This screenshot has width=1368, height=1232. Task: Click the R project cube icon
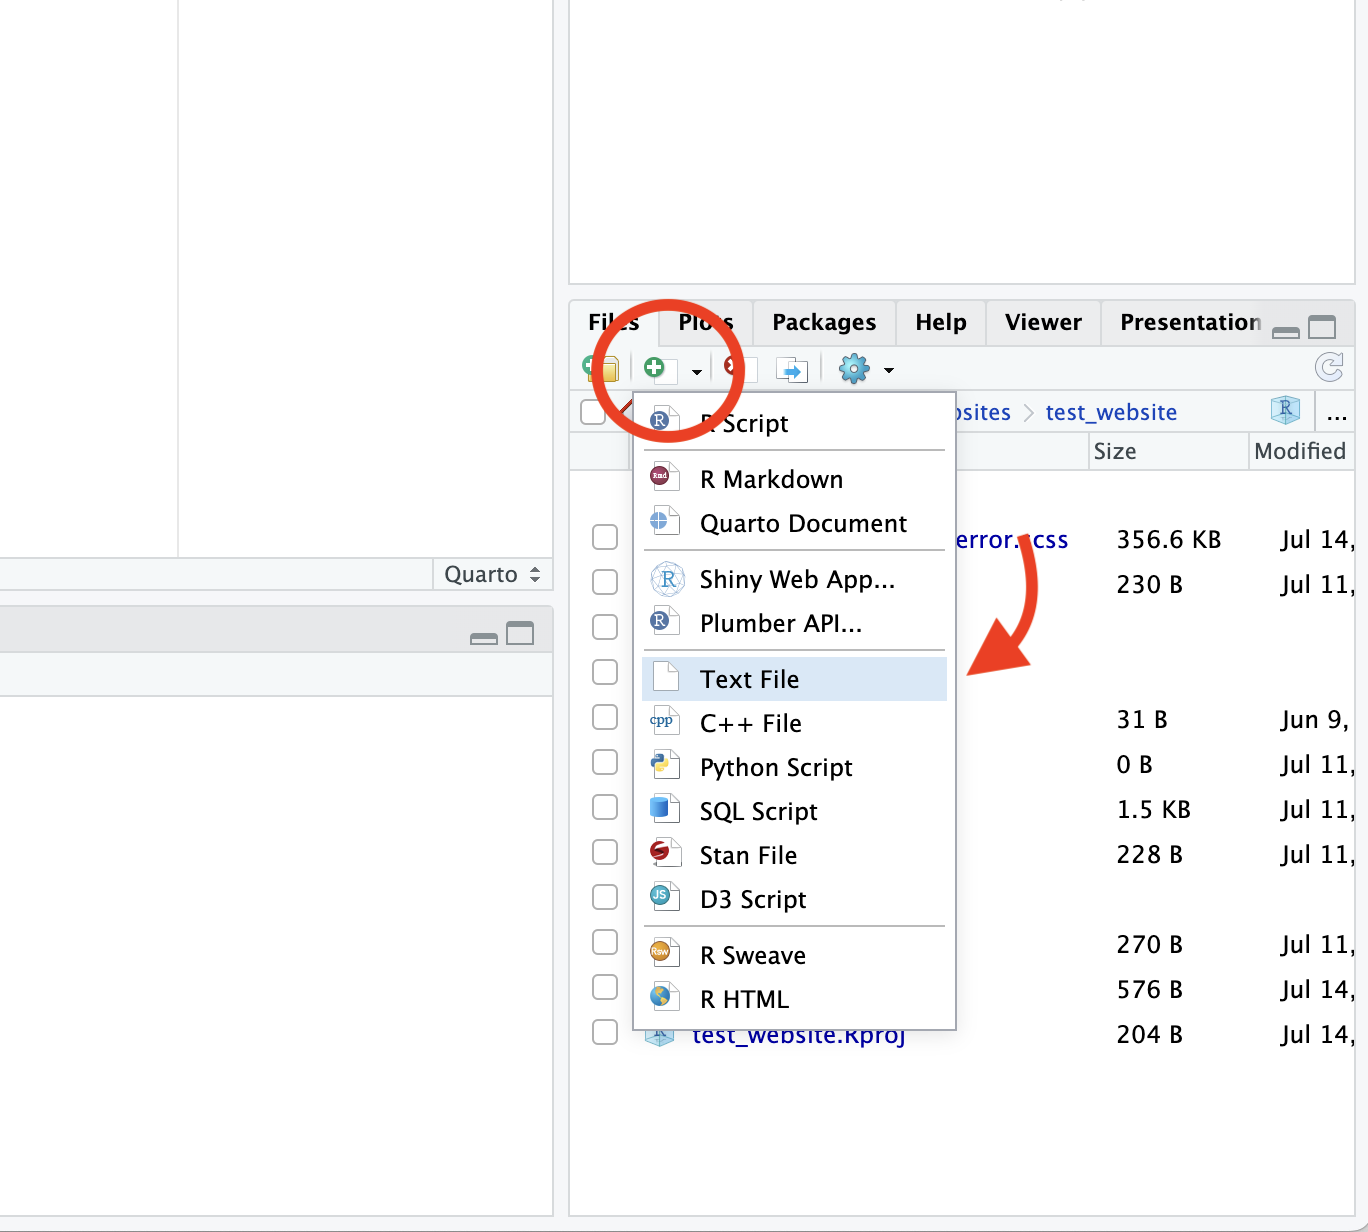pyautogui.click(x=1285, y=409)
